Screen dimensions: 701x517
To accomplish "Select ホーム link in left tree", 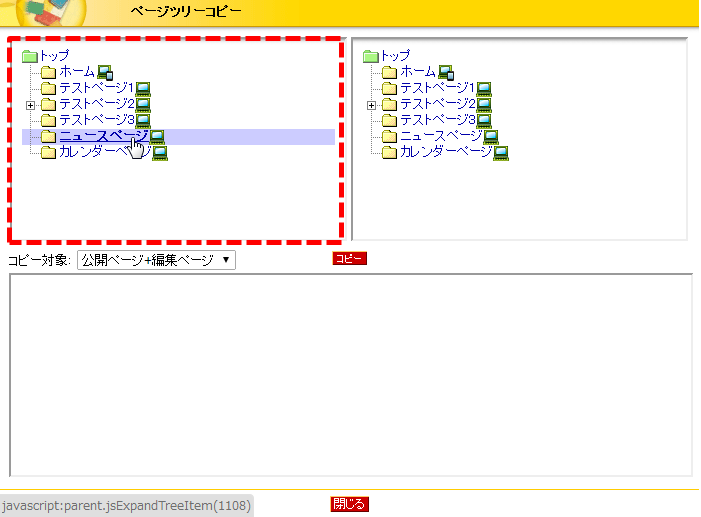I will (77, 72).
